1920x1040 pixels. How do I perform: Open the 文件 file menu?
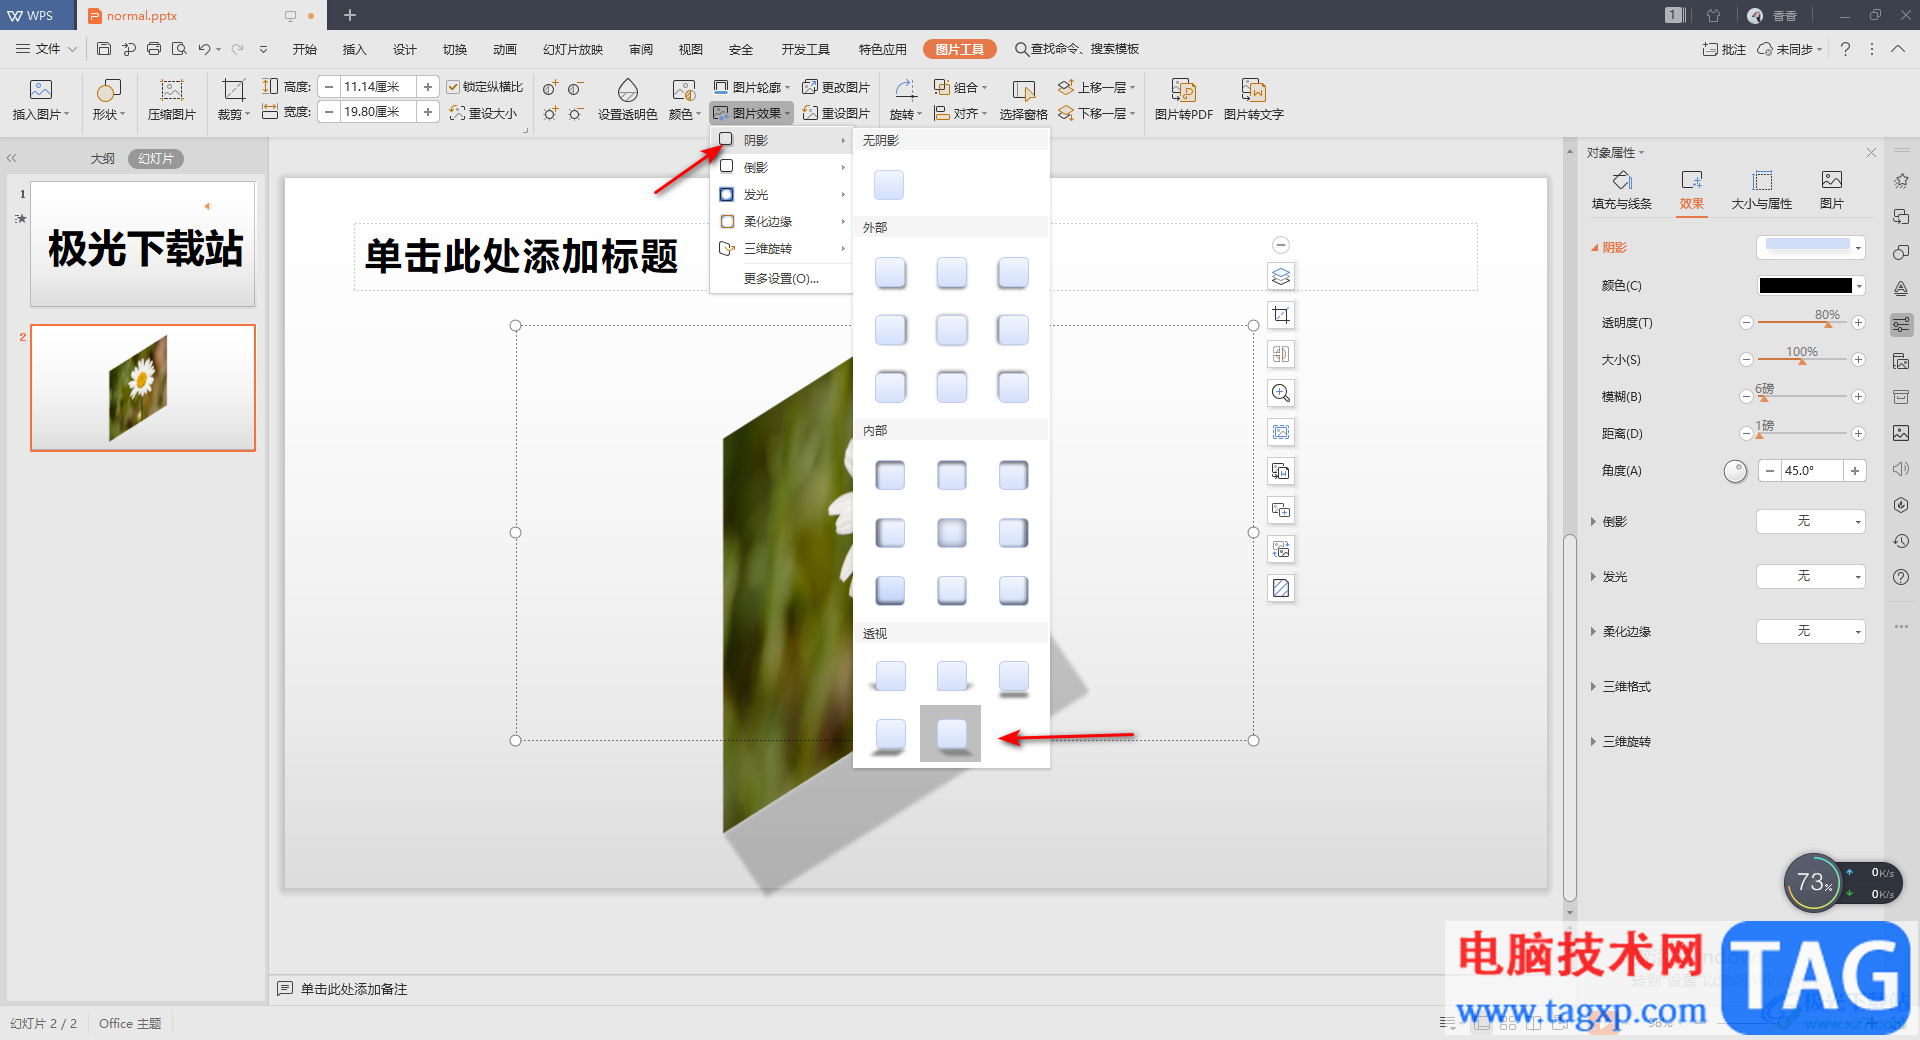[x=47, y=49]
